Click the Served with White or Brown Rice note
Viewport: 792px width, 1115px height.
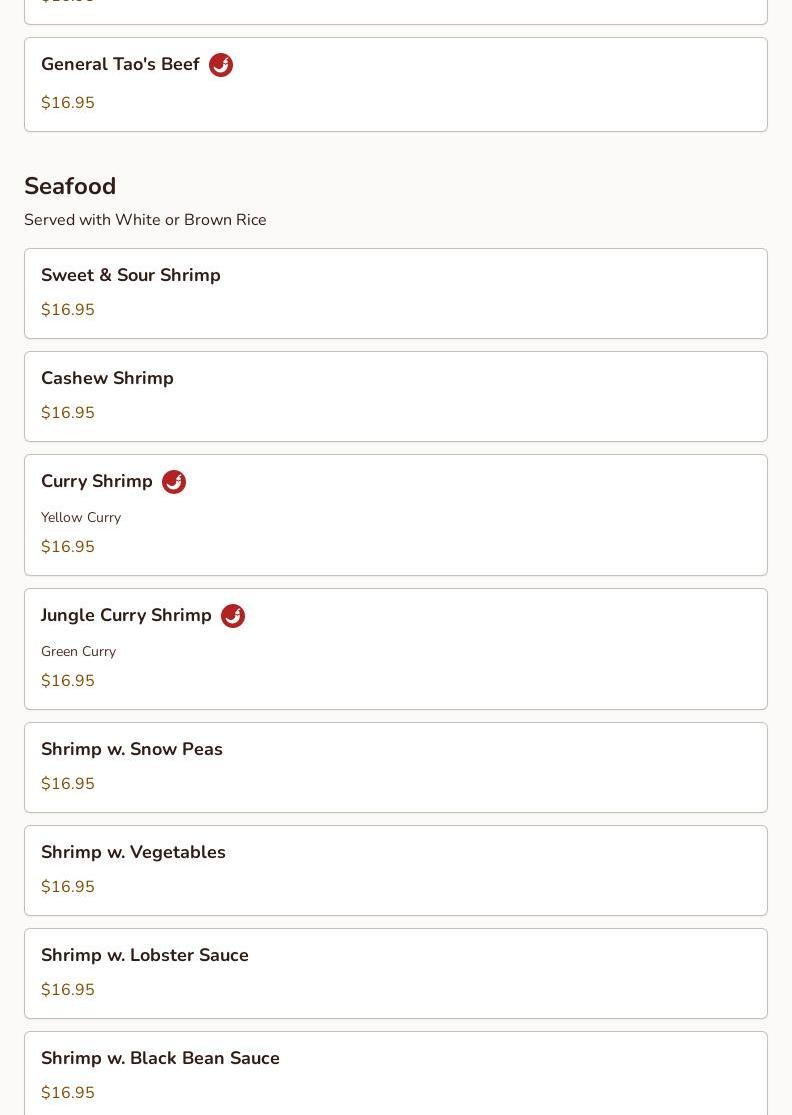pyautogui.click(x=145, y=220)
